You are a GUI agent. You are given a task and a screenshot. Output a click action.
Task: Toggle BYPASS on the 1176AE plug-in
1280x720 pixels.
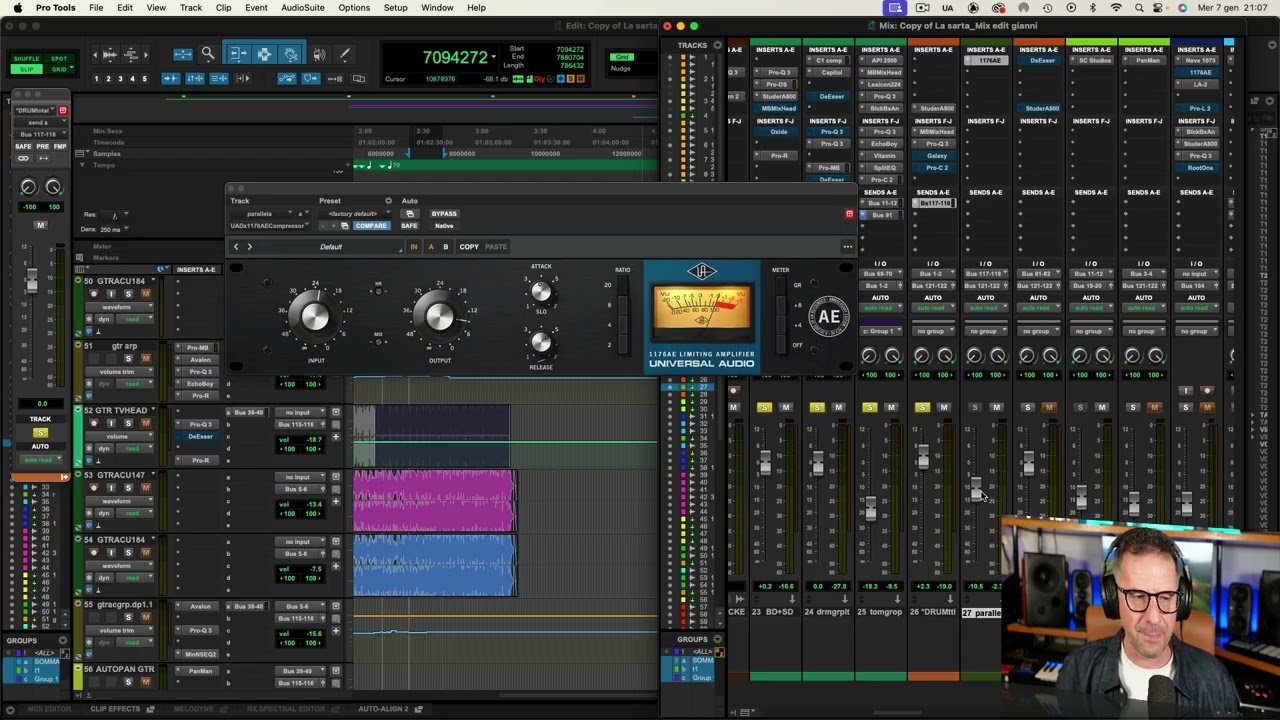click(x=444, y=214)
